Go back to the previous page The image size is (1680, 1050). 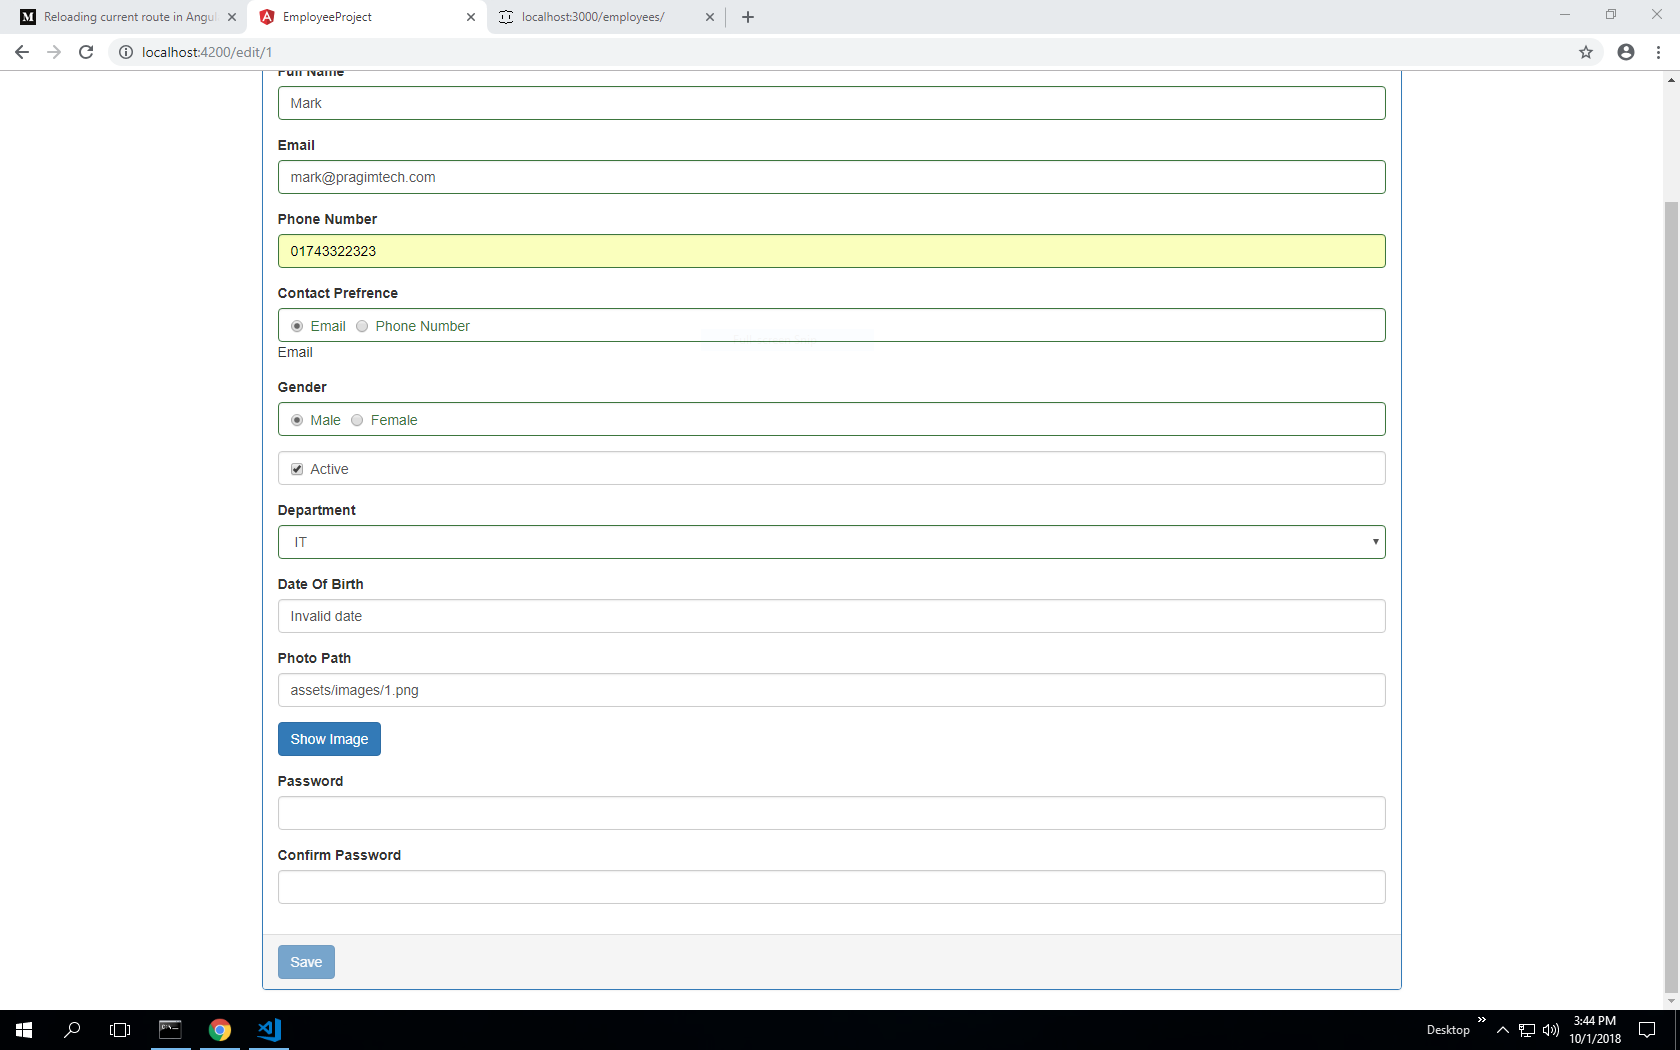pos(22,52)
